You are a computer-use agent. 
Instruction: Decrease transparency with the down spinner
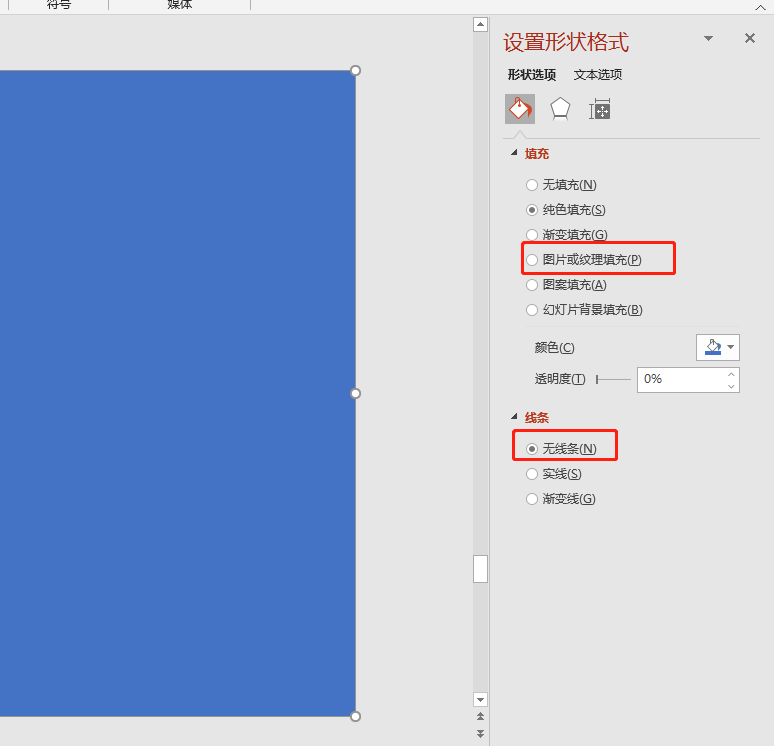(x=731, y=386)
